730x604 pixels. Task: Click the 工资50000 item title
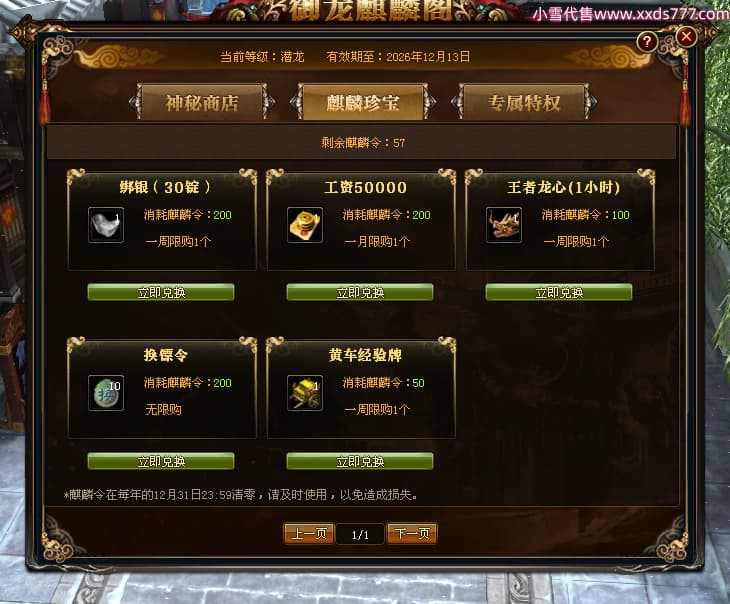365,187
